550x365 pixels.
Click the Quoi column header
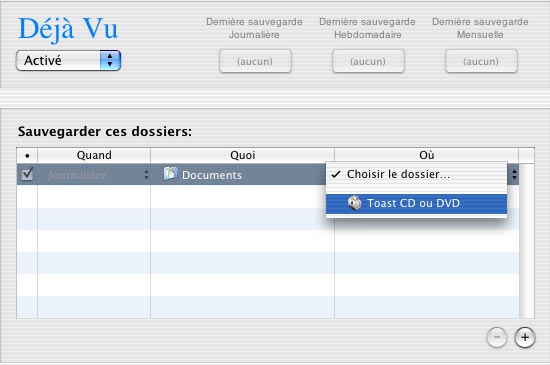(x=242, y=155)
